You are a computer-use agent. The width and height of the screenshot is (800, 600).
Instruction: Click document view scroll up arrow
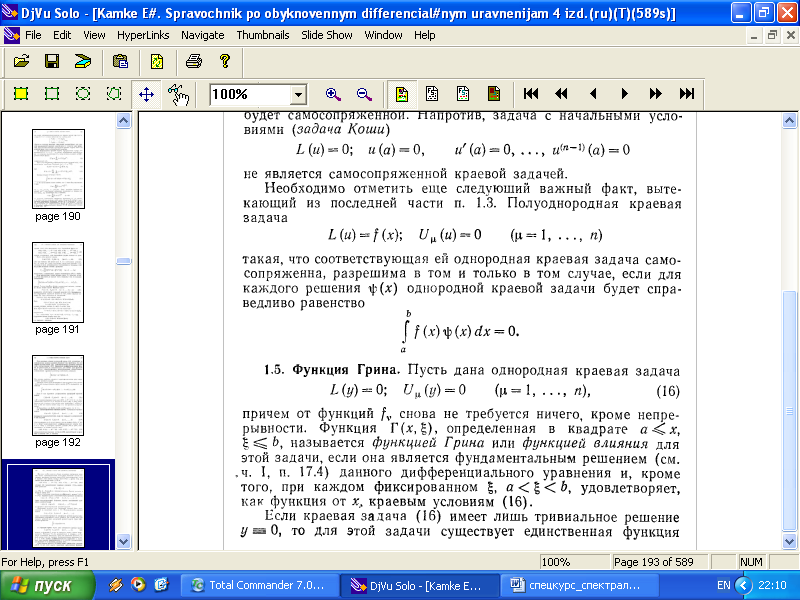(x=789, y=120)
